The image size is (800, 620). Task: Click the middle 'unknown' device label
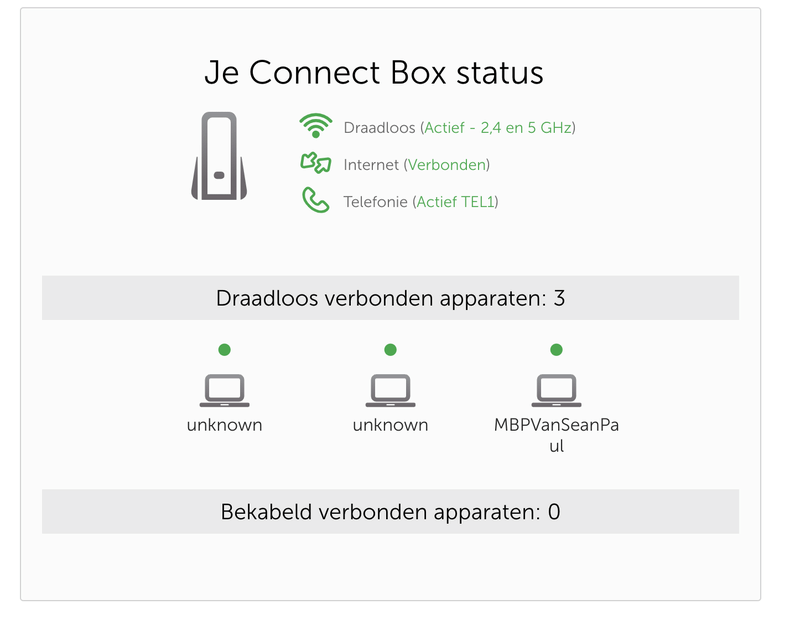390,425
